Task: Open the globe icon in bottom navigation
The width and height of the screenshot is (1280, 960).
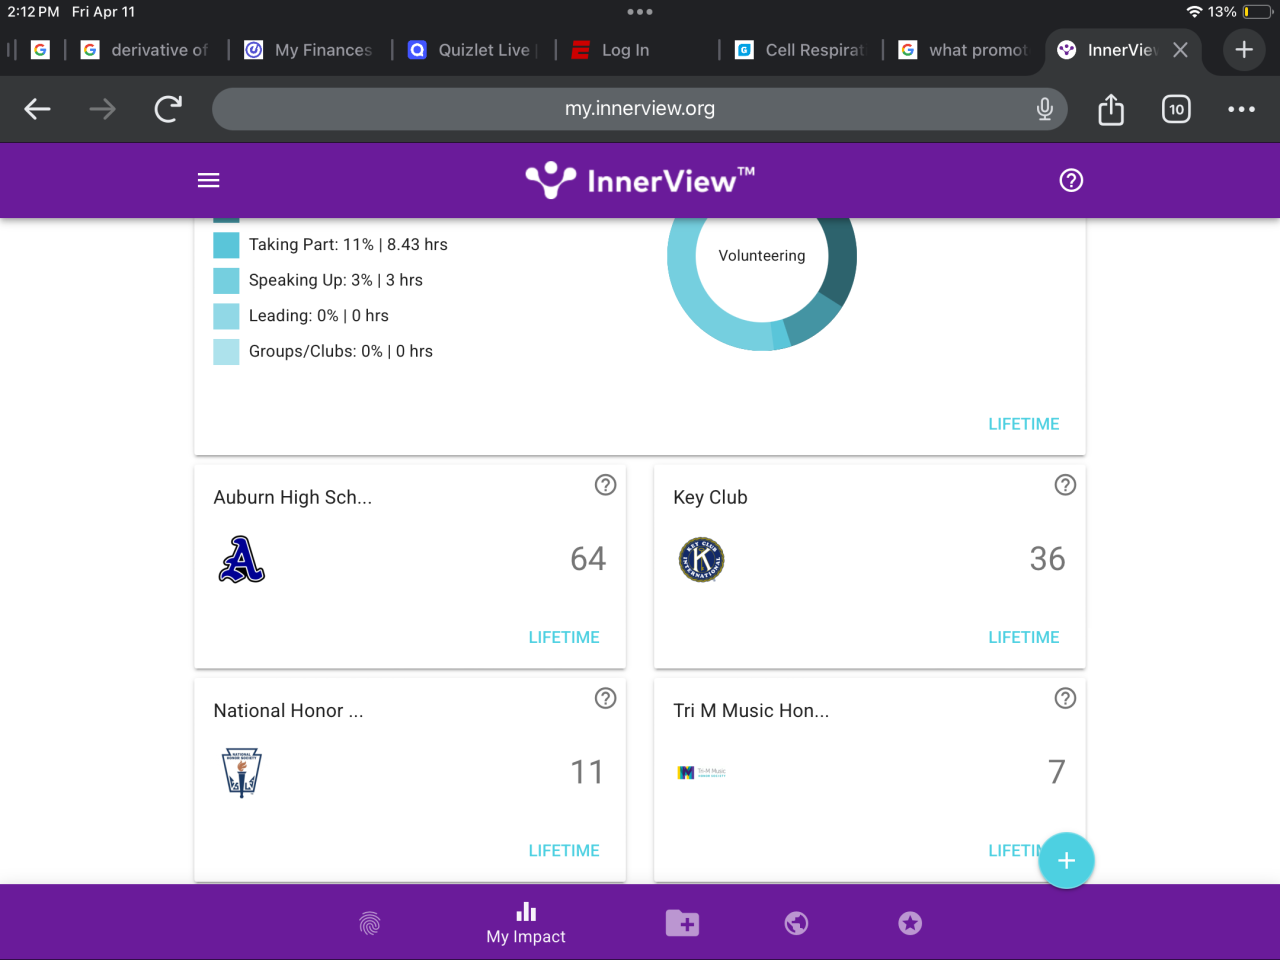Action: point(796,923)
